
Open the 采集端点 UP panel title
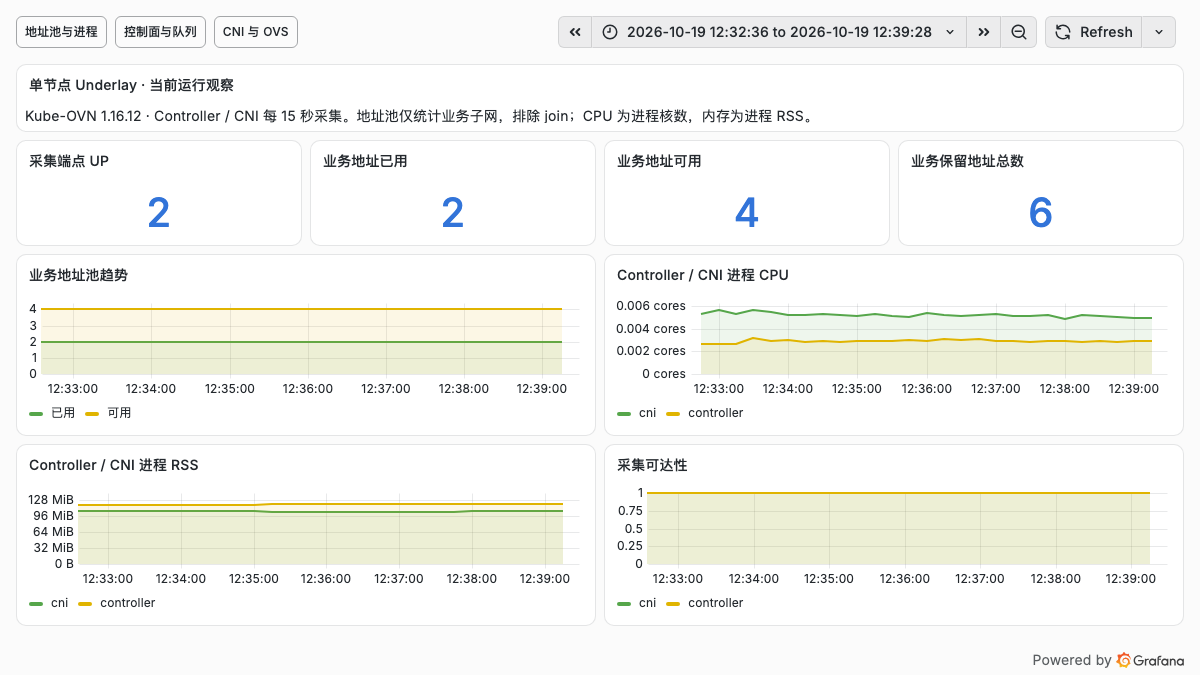69,161
